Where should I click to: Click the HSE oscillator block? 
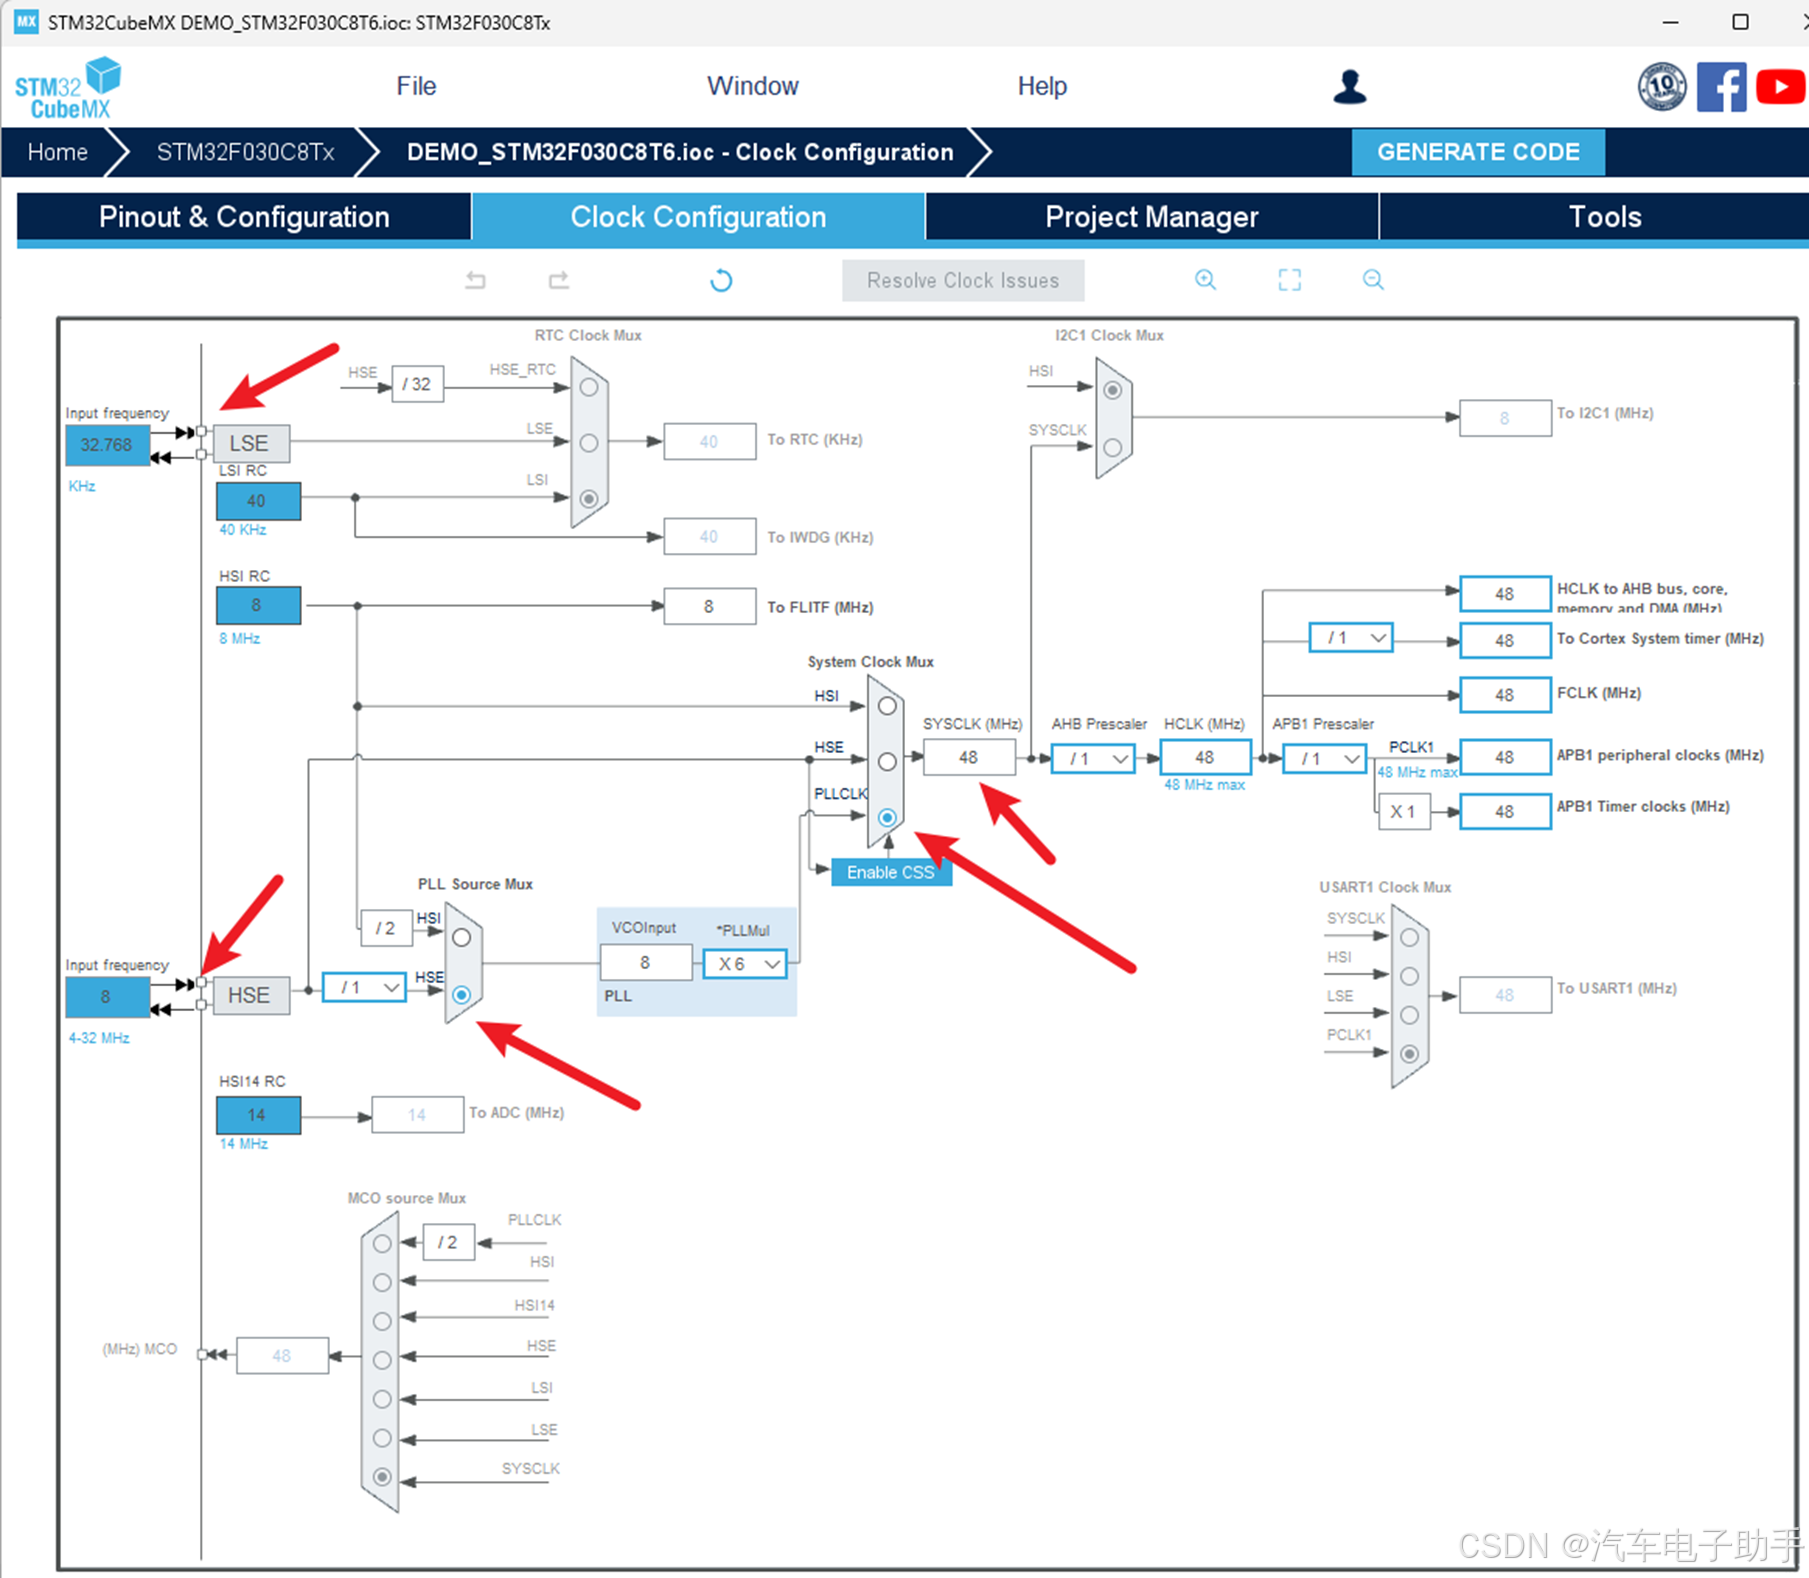click(x=251, y=996)
